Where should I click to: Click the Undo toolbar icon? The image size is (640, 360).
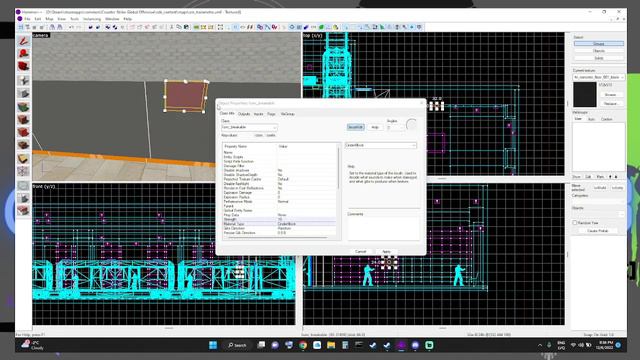tap(71, 27)
